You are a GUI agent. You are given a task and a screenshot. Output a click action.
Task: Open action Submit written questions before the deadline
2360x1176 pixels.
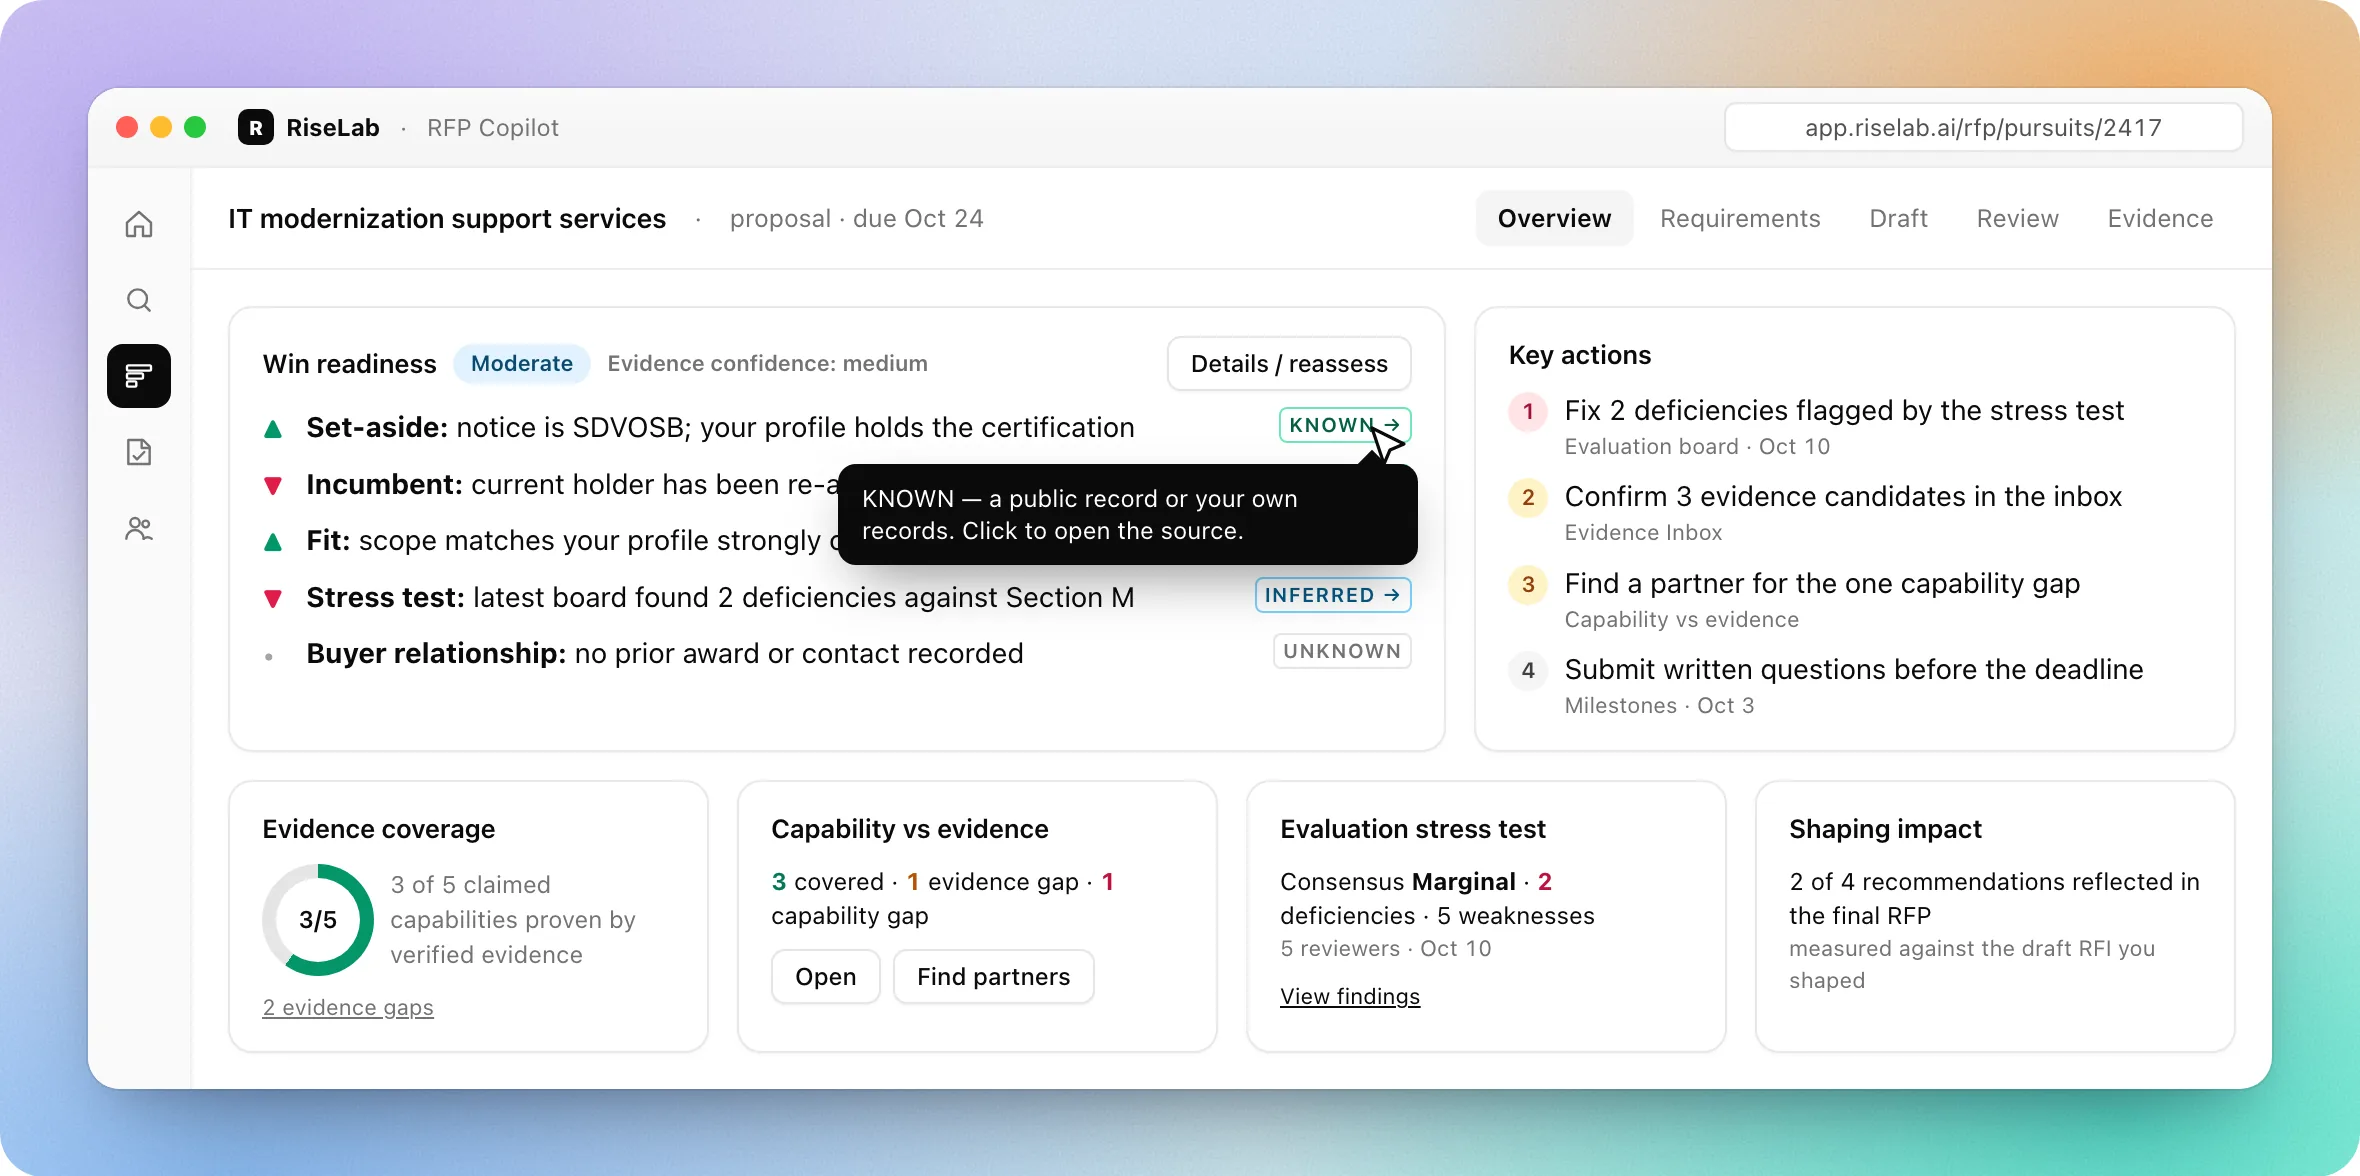(x=1853, y=670)
